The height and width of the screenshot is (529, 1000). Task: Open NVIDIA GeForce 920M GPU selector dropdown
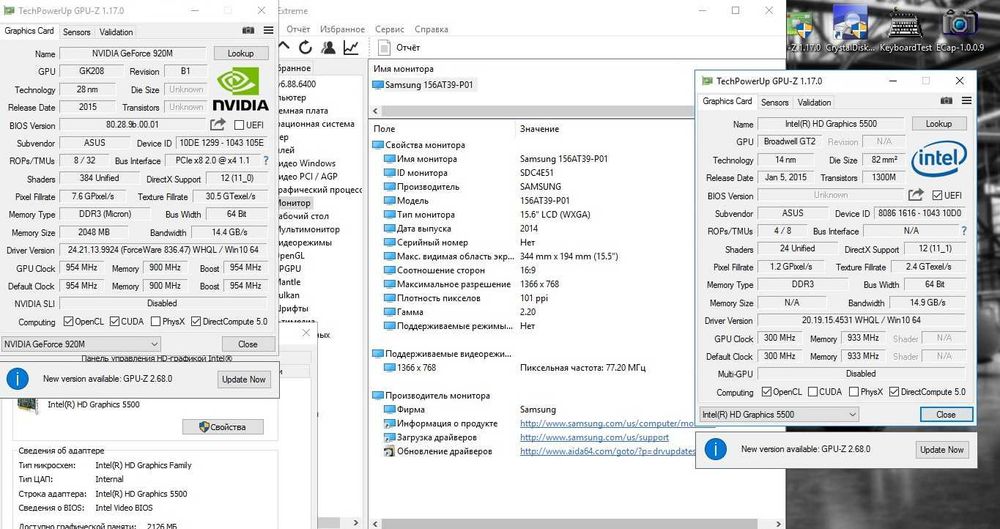80,344
